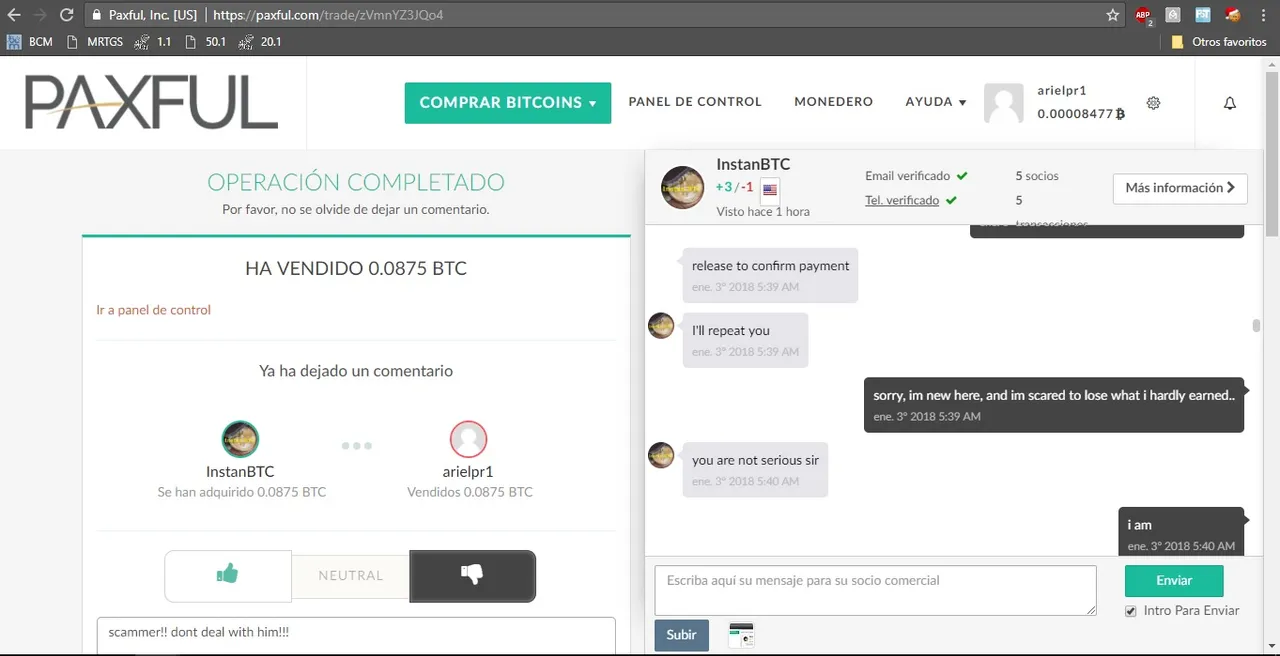Click the US flag icon beside InstanBTC
1280x656 pixels.
point(770,189)
